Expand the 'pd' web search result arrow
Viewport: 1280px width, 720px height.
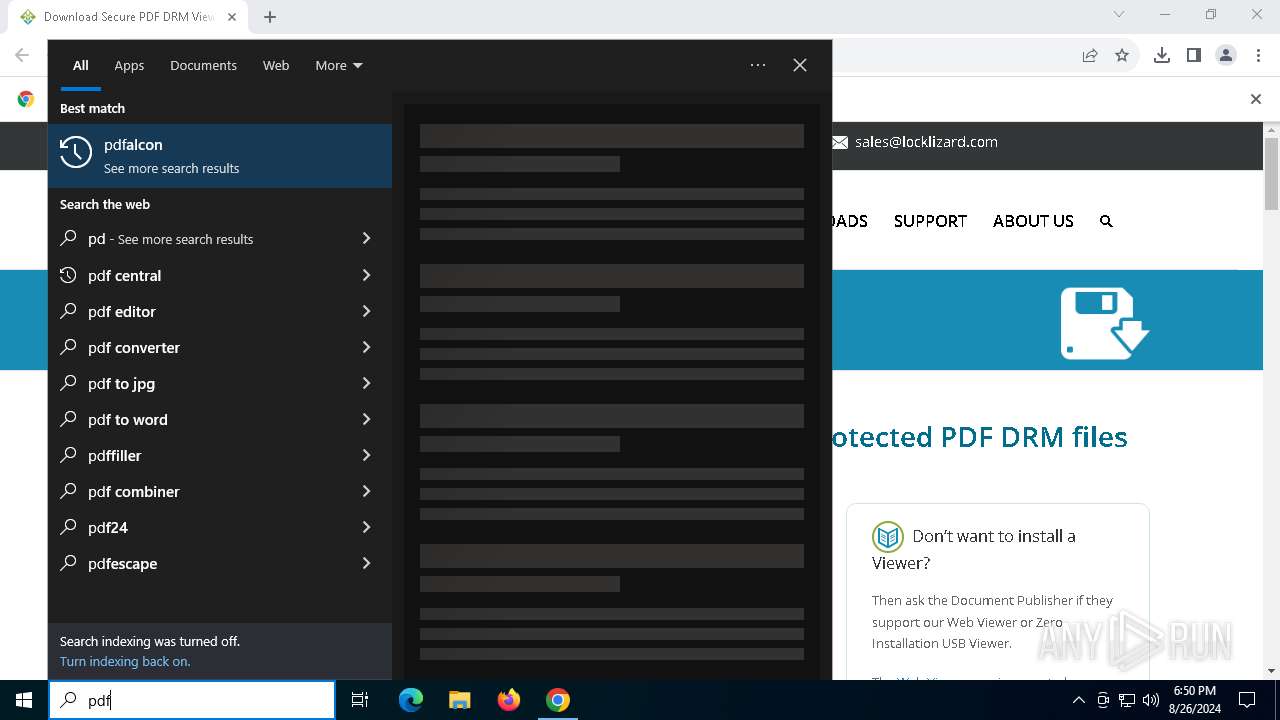(x=366, y=239)
